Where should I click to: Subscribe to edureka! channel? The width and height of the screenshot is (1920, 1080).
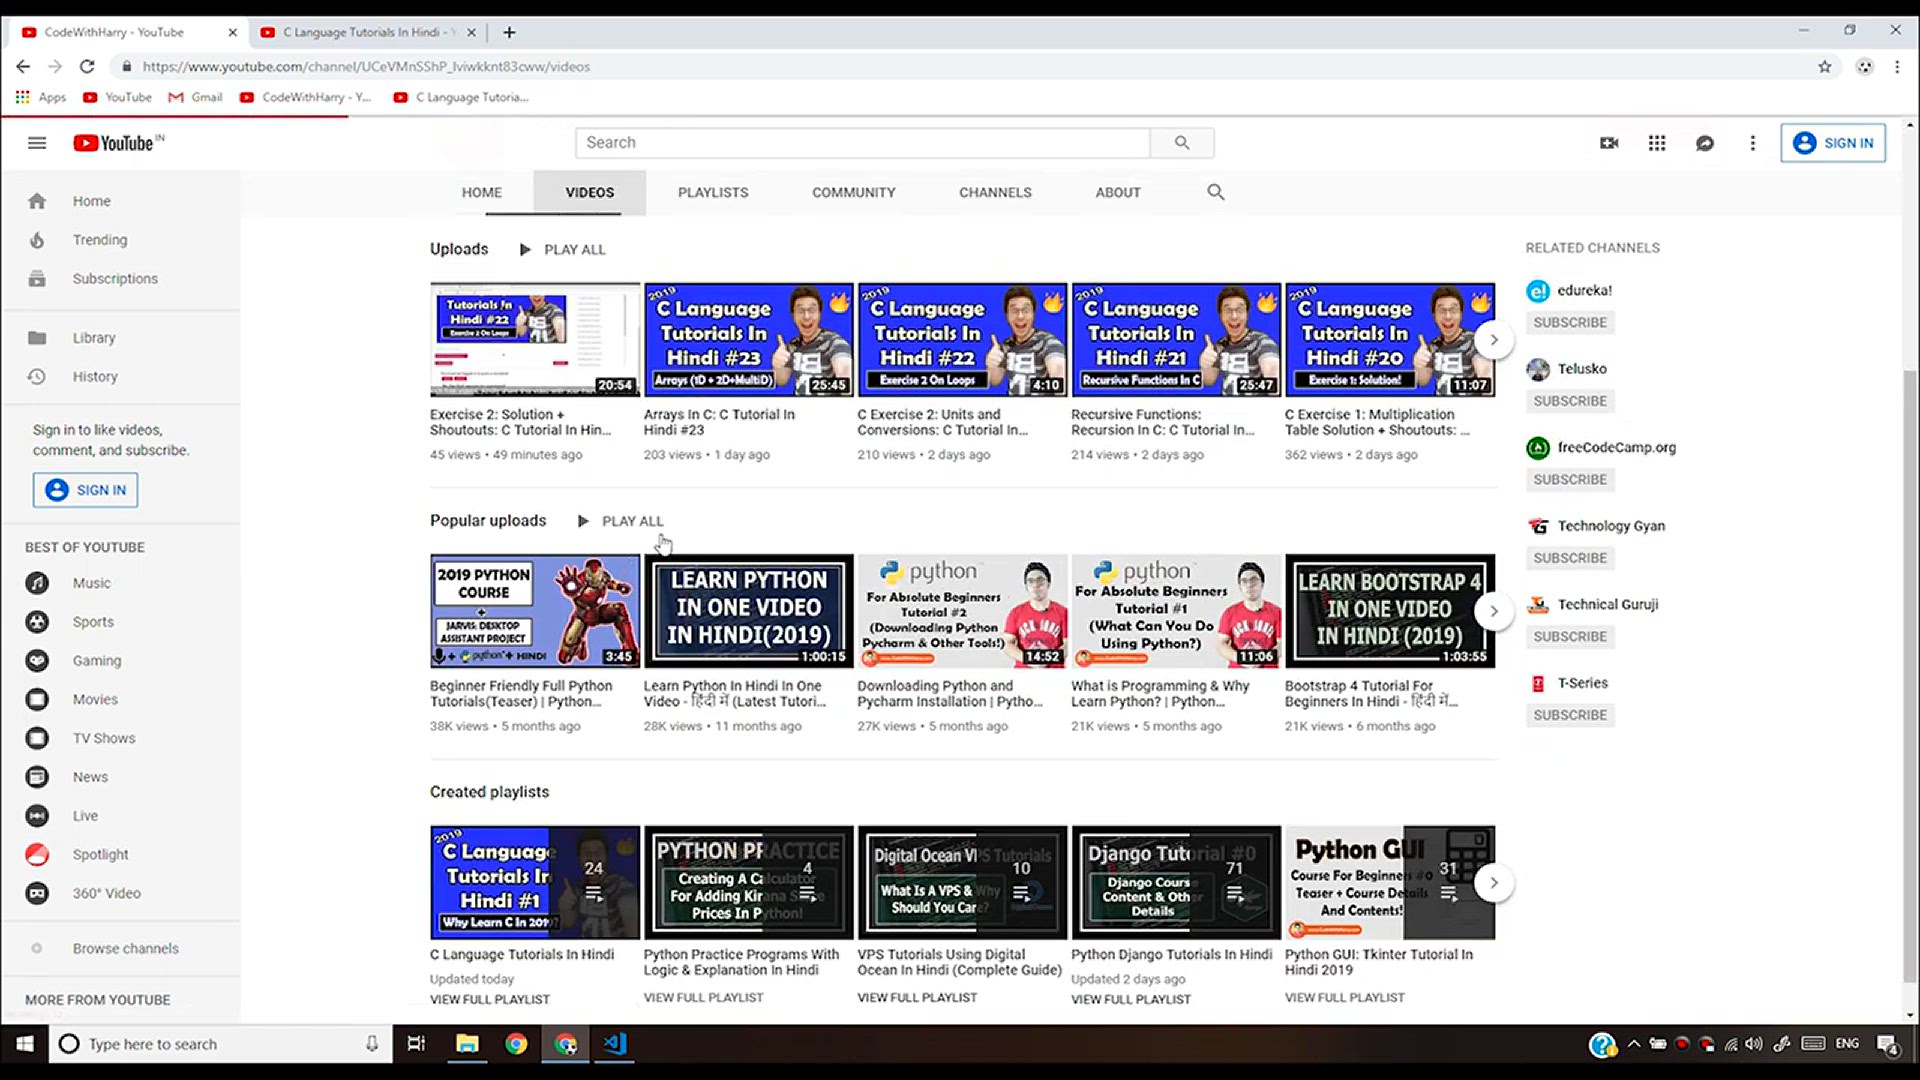1570,323
